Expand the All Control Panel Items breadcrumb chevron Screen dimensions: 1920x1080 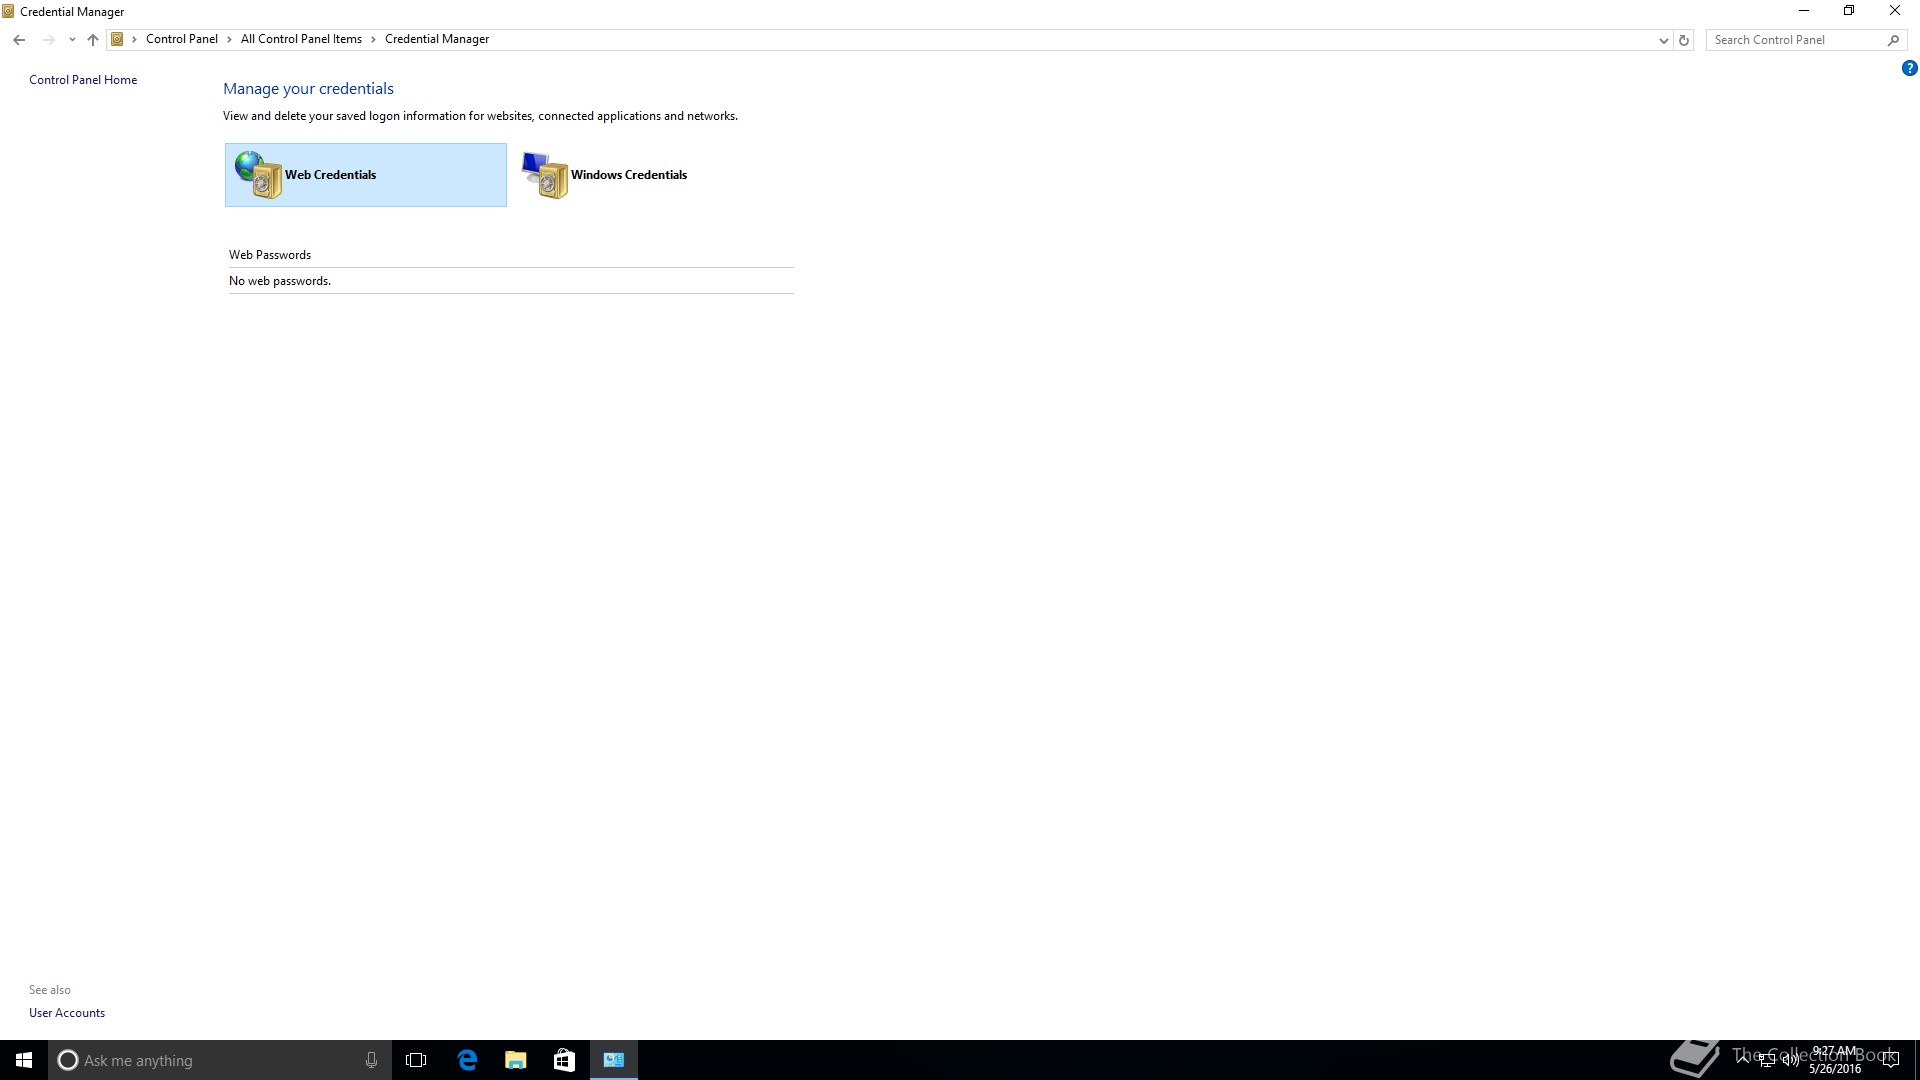click(x=373, y=40)
